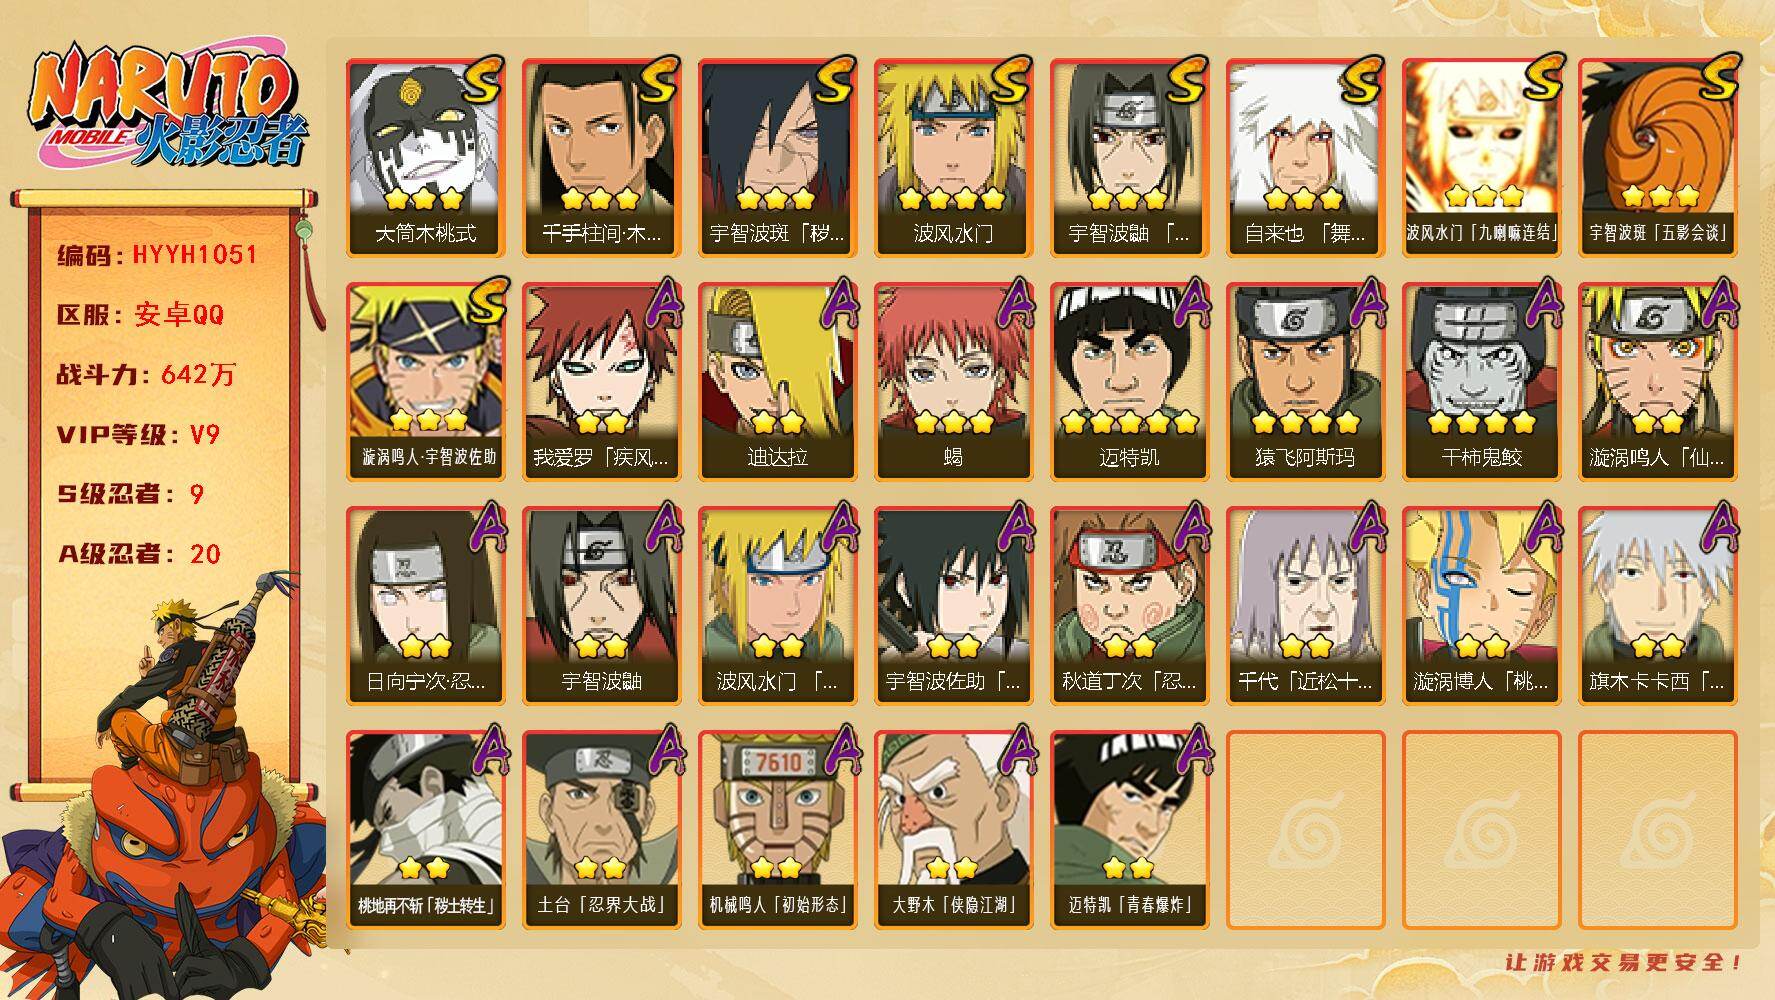1775x1000 pixels.
Task: Select the 大筒木桃式 ninja card
Action: click(x=425, y=158)
